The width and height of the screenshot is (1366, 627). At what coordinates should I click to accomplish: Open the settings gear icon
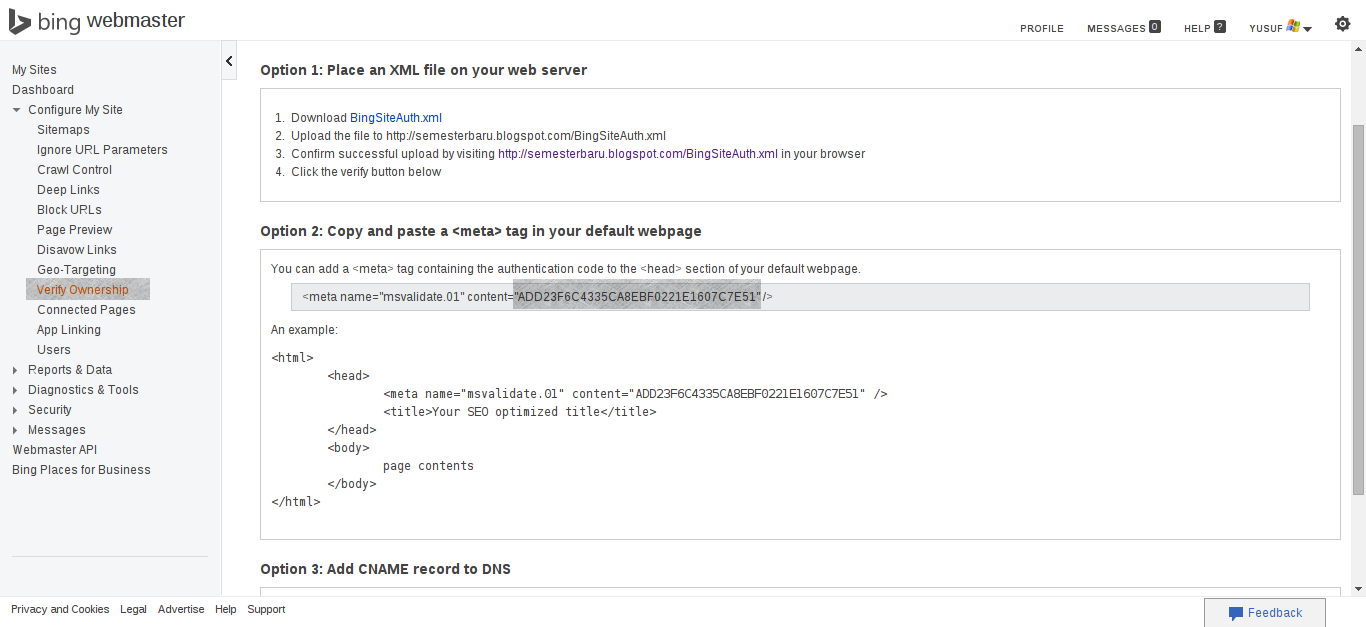coord(1342,24)
